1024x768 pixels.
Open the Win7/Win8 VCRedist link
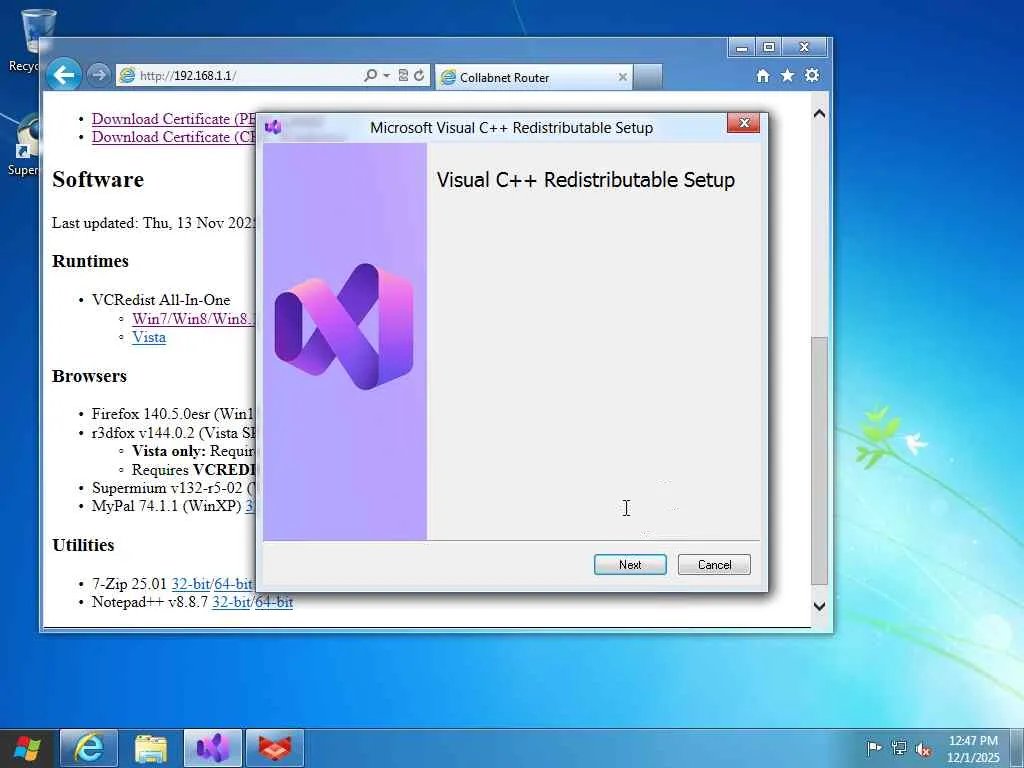[x=194, y=319]
